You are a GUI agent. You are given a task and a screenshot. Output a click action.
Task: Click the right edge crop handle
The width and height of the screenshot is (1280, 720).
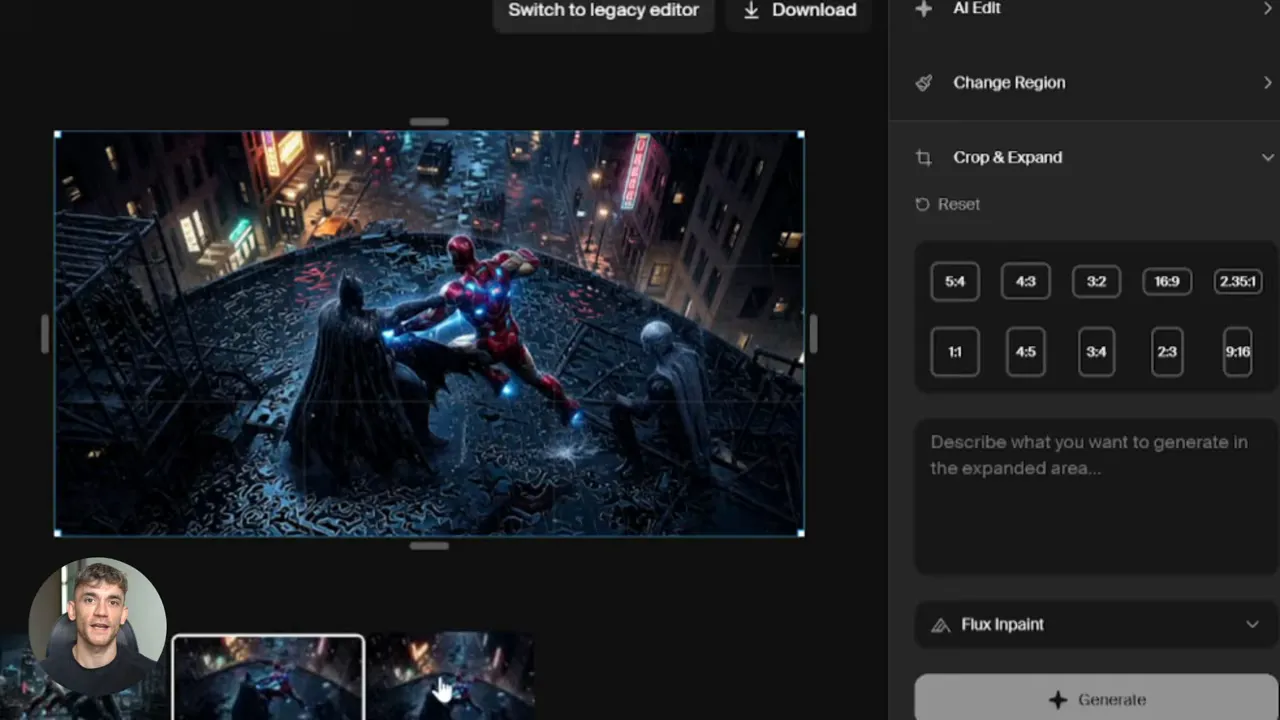click(x=813, y=333)
